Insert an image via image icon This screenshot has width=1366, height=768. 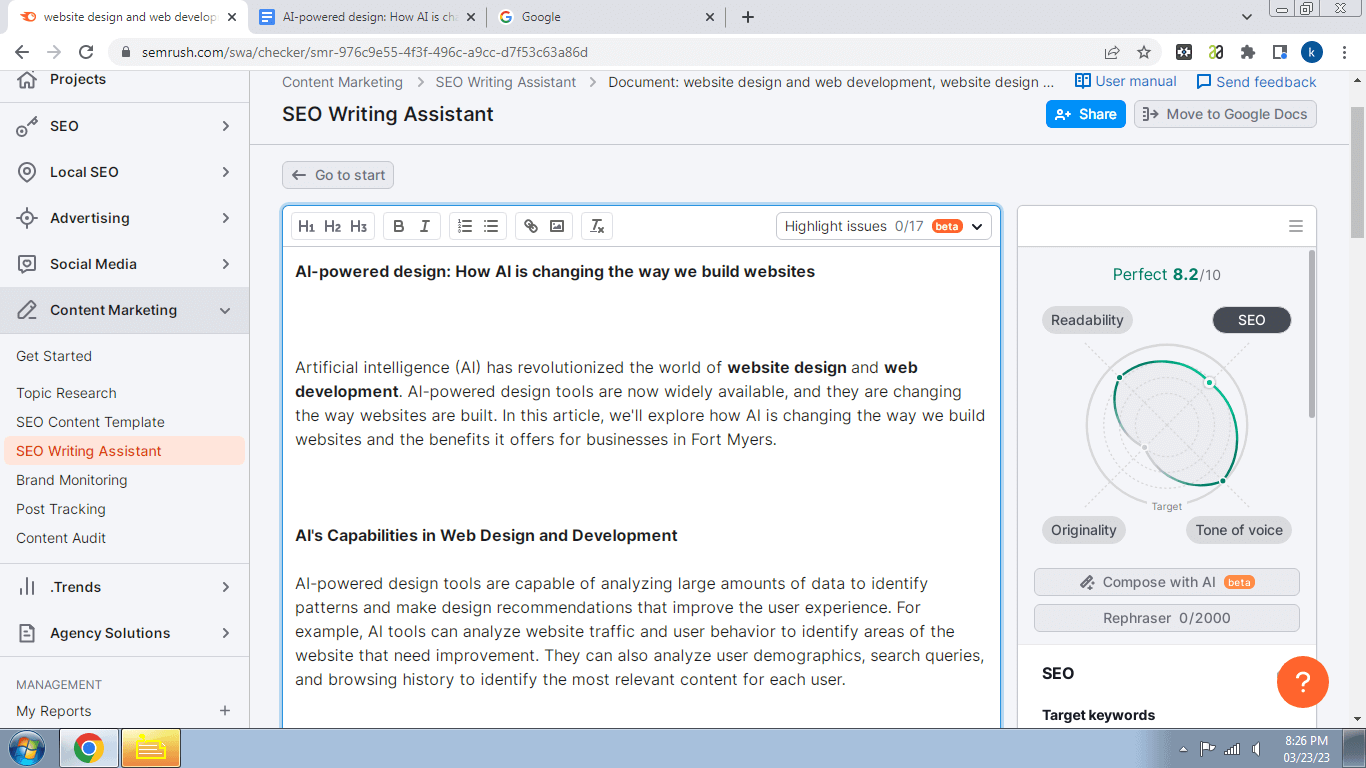(x=557, y=226)
